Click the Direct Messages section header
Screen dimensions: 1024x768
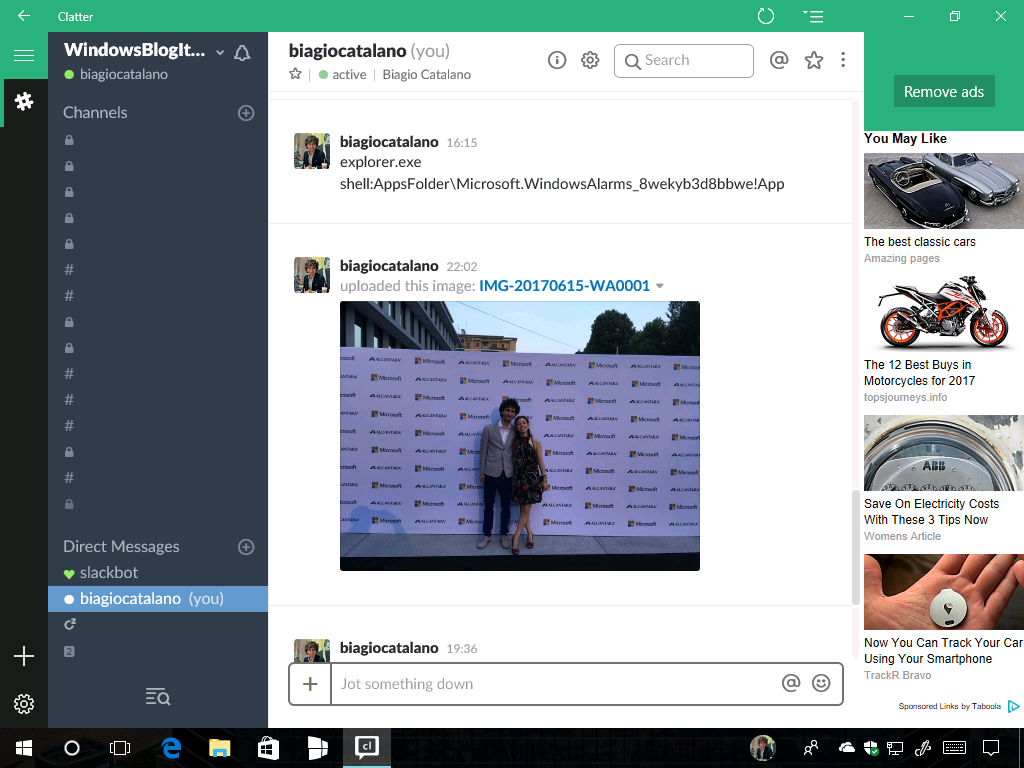click(121, 547)
